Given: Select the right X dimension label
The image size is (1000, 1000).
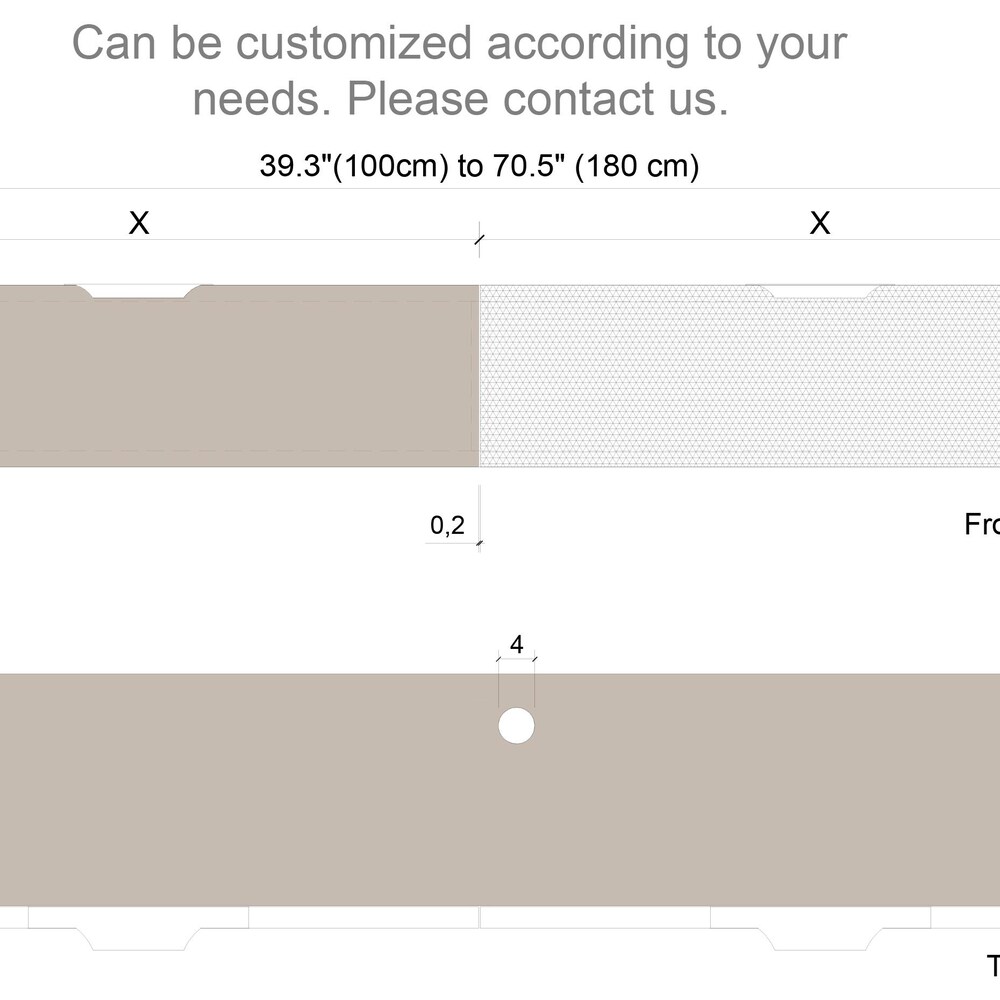Looking at the screenshot, I should click(x=820, y=223).
